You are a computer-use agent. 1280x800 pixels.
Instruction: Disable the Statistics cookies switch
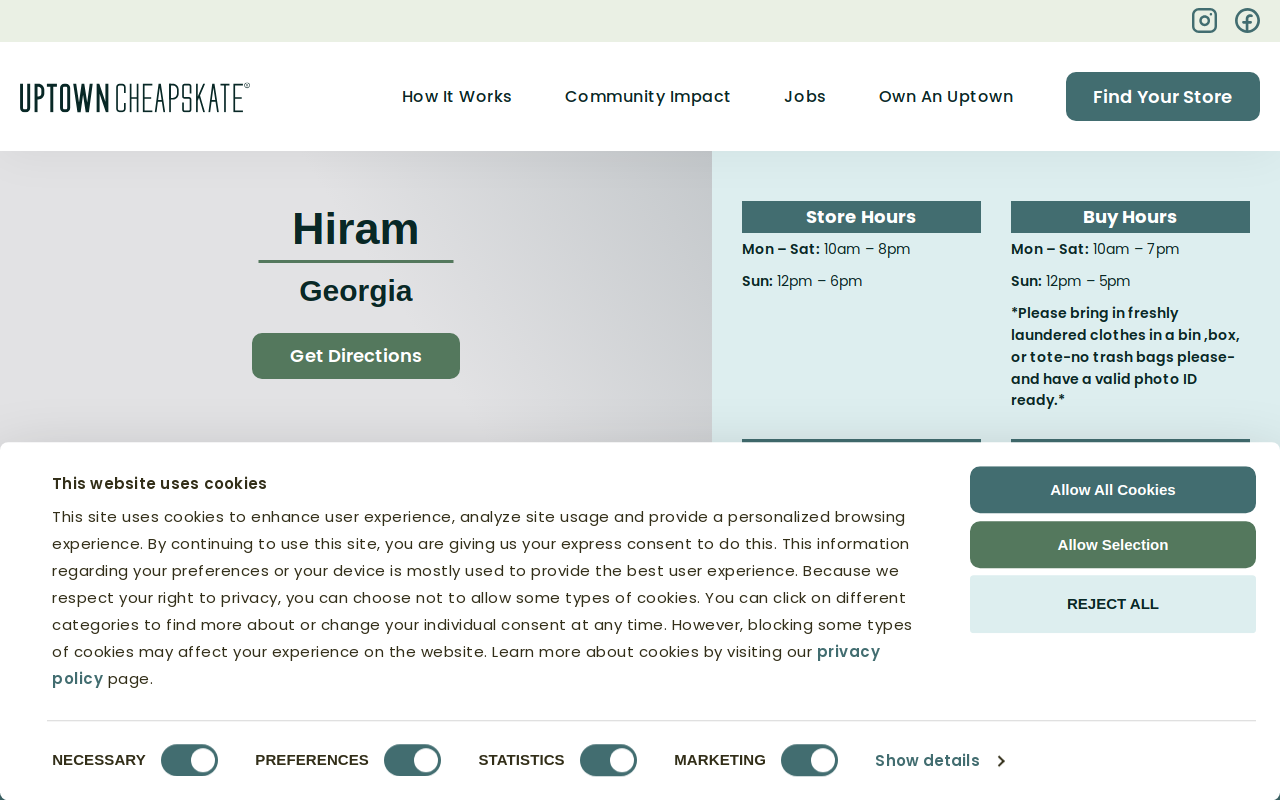click(x=608, y=761)
